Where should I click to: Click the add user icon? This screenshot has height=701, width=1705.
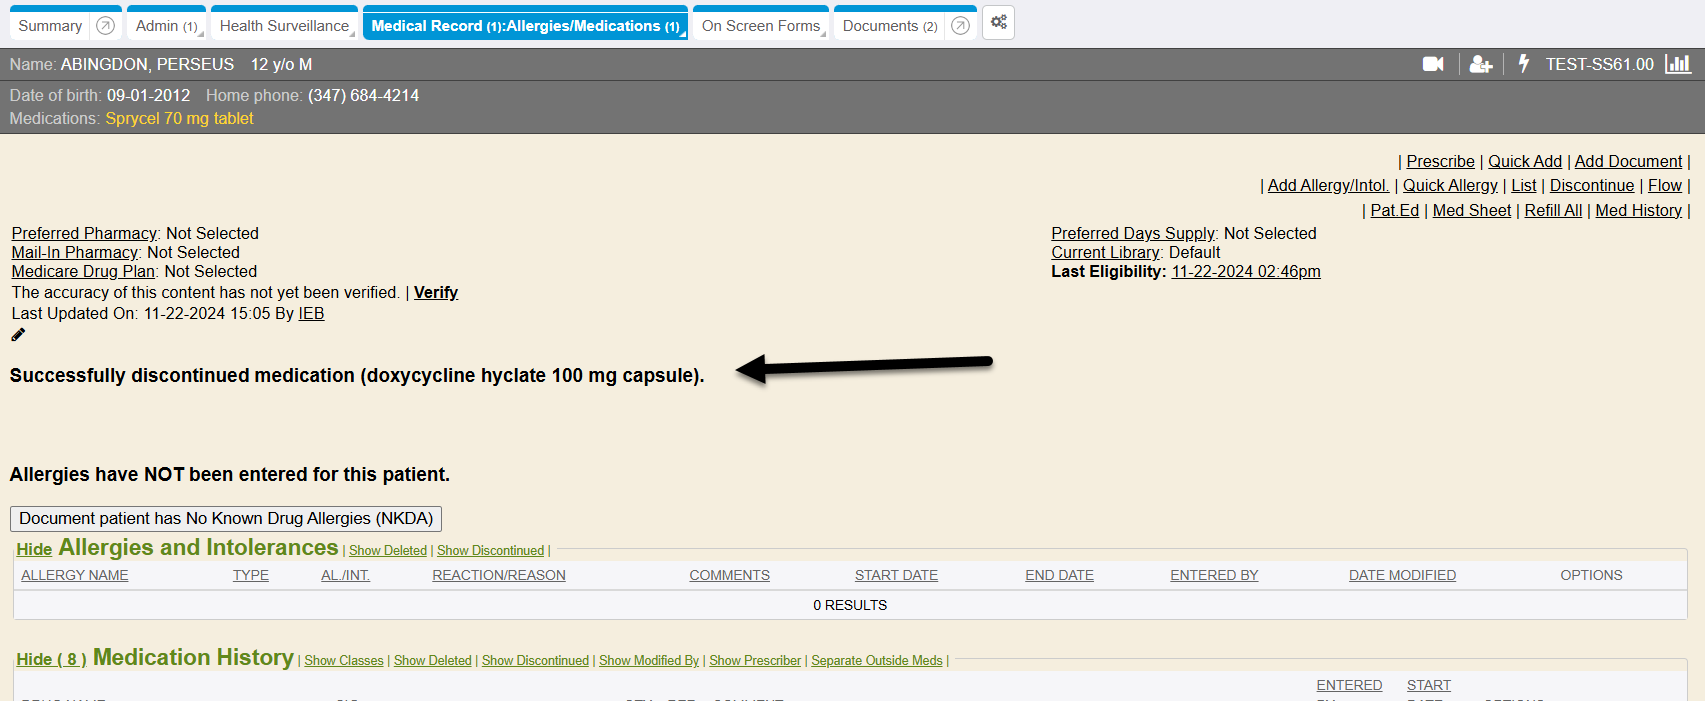tap(1480, 64)
